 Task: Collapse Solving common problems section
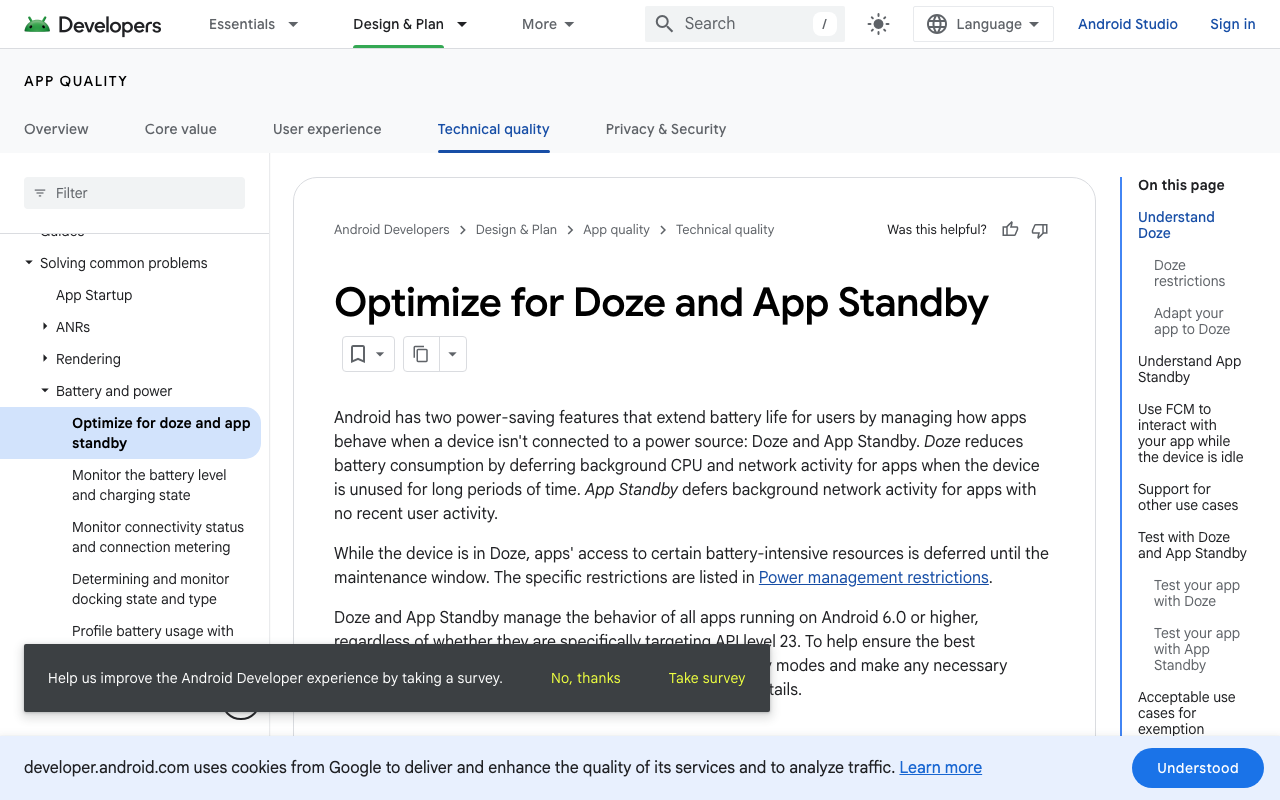pyautogui.click(x=29, y=263)
